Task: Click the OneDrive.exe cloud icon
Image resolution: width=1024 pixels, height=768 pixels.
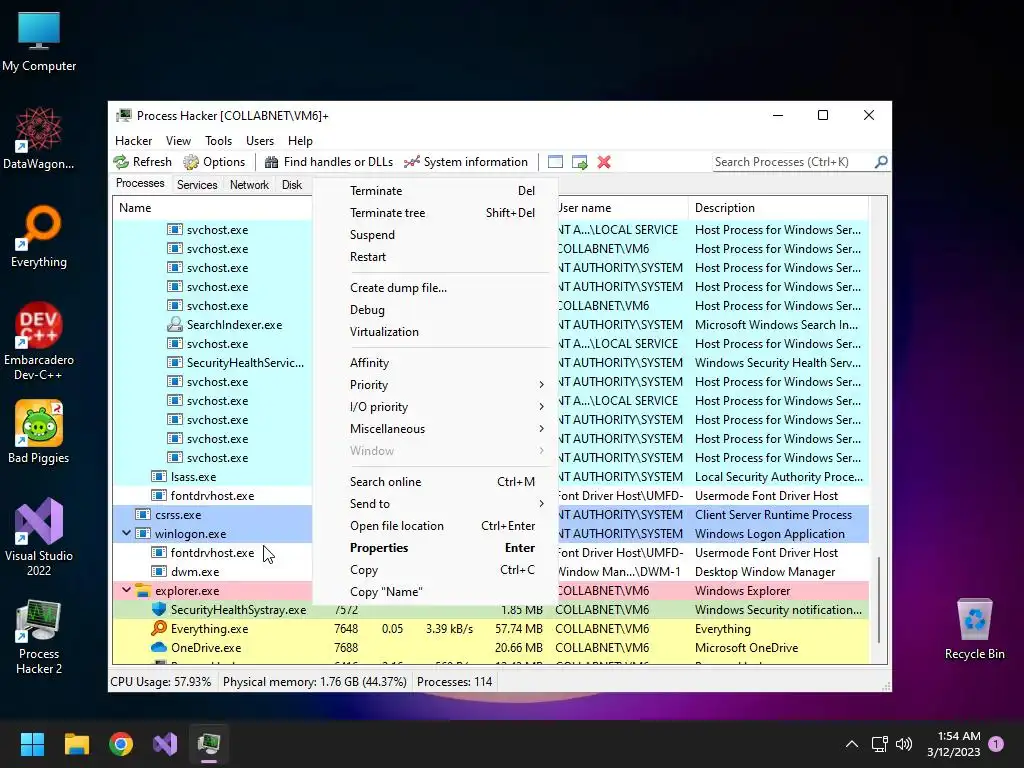Action: [x=159, y=647]
